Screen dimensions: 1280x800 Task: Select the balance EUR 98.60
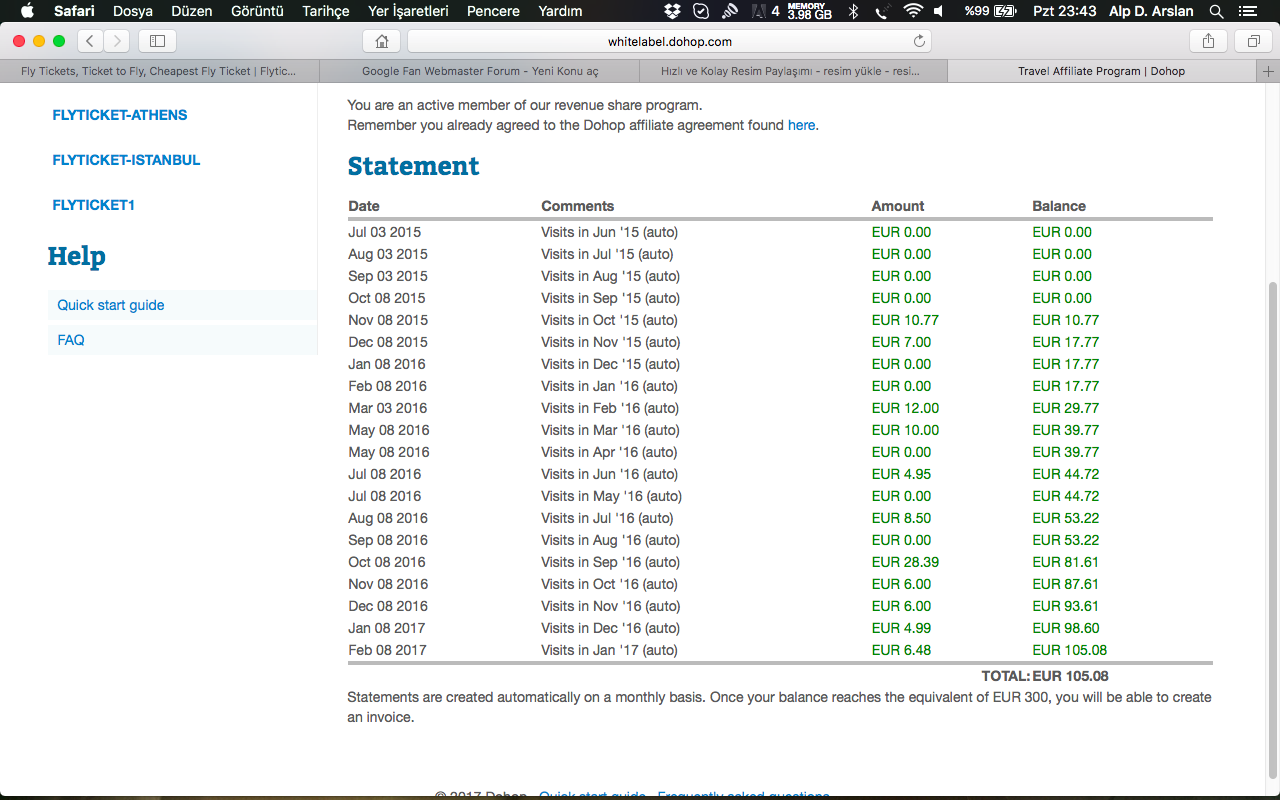[1066, 628]
